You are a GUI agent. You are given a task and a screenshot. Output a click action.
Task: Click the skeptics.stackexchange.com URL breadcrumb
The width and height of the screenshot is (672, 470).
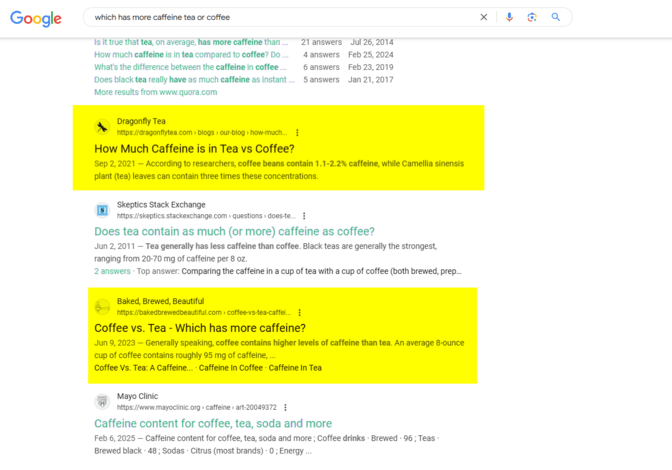pos(206,216)
